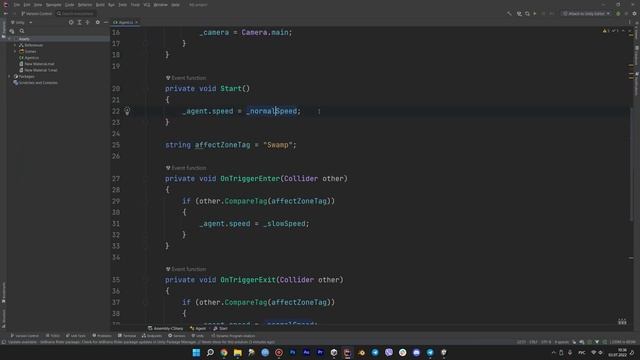Click Event function hint above OnTriggerEnter
The height and width of the screenshot is (360, 640).
pos(186,168)
